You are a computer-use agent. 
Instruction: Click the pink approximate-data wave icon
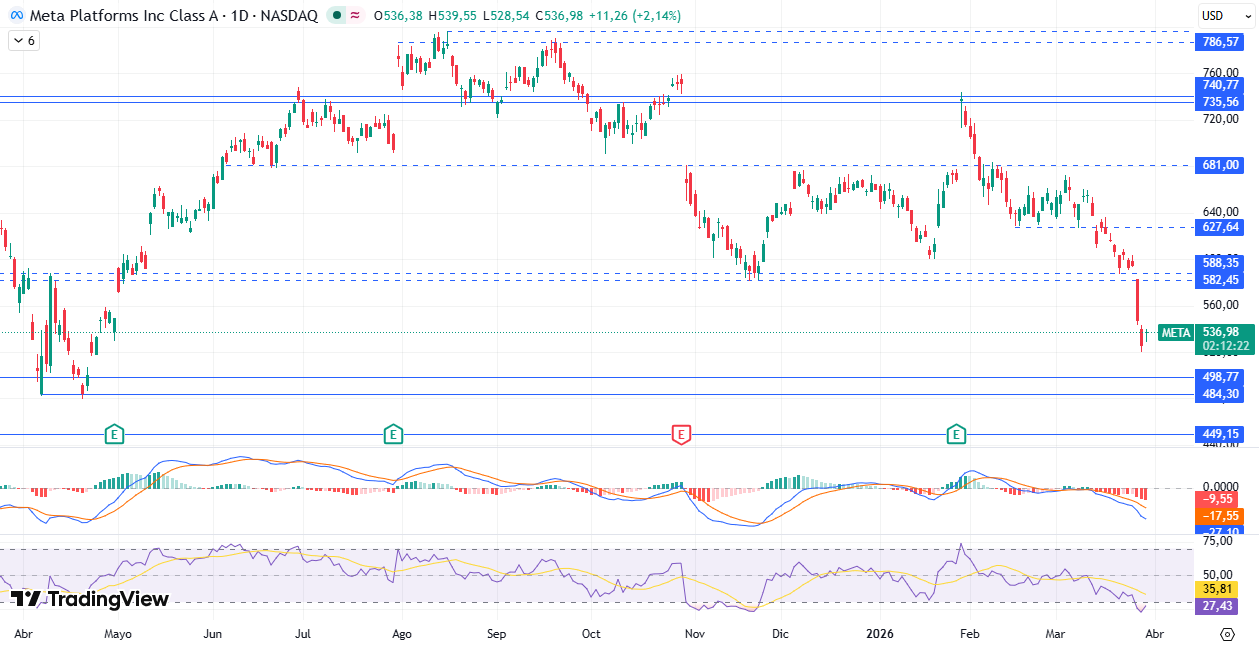coord(356,16)
